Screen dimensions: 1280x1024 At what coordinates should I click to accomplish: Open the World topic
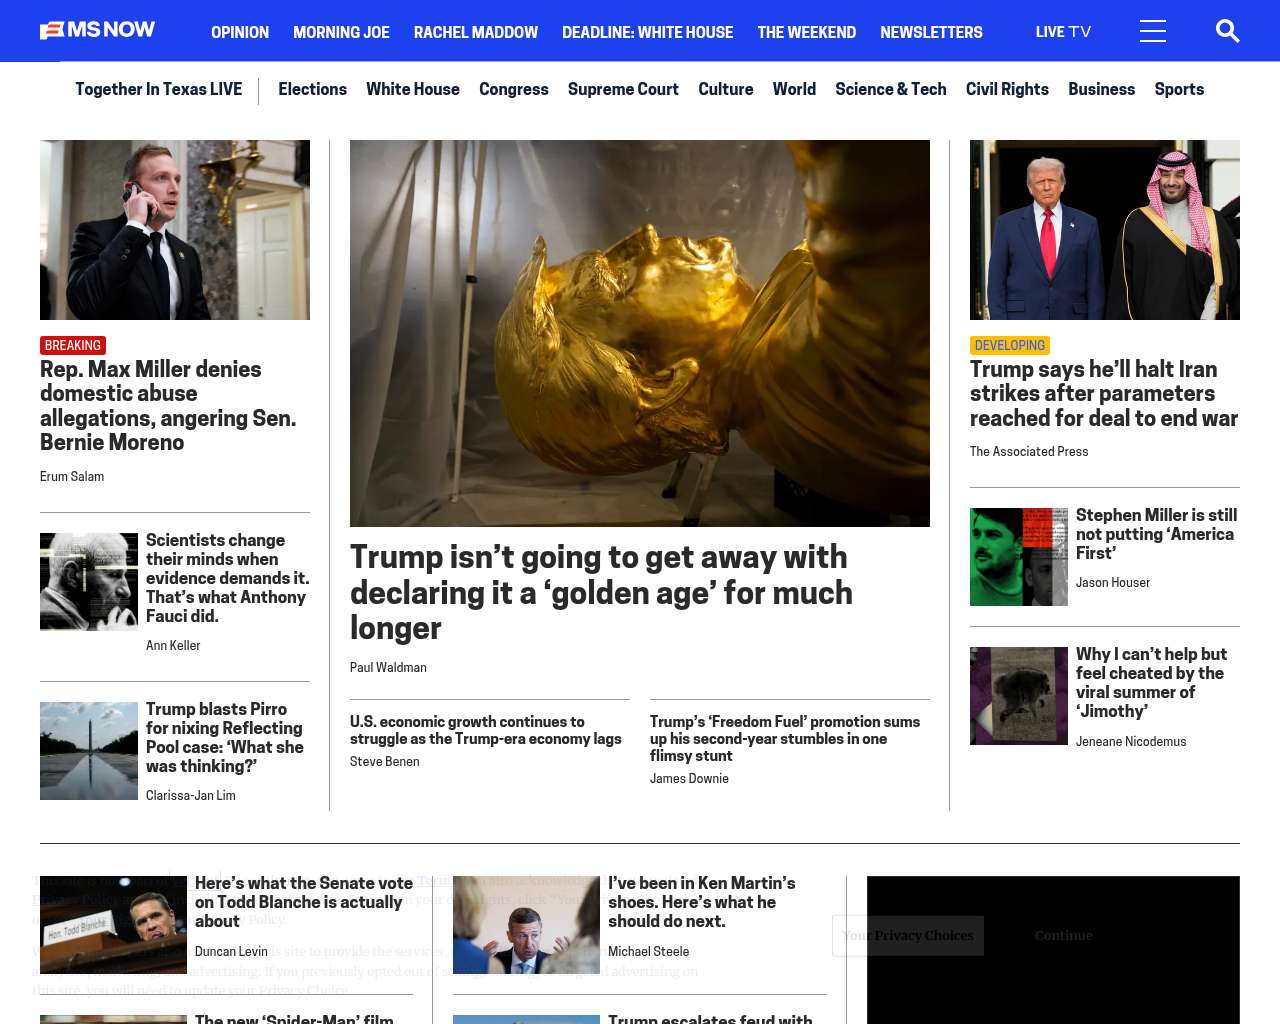coord(794,89)
